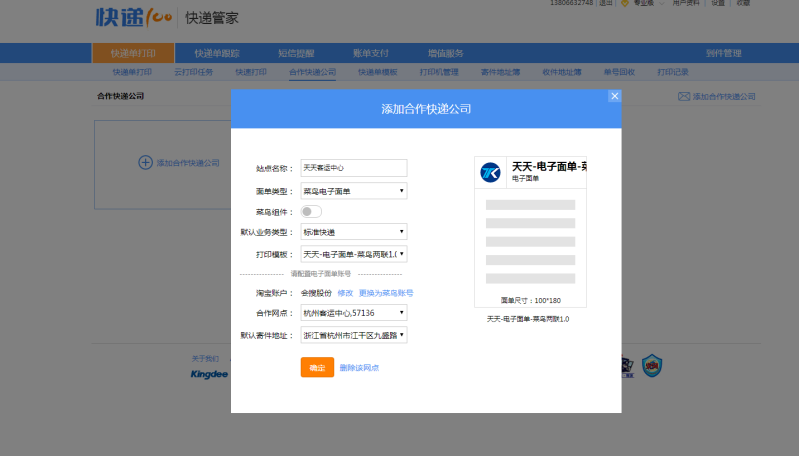Screen dimensions: 800x457
Task: Expand the 合作网点 dropdown
Action: point(354,314)
